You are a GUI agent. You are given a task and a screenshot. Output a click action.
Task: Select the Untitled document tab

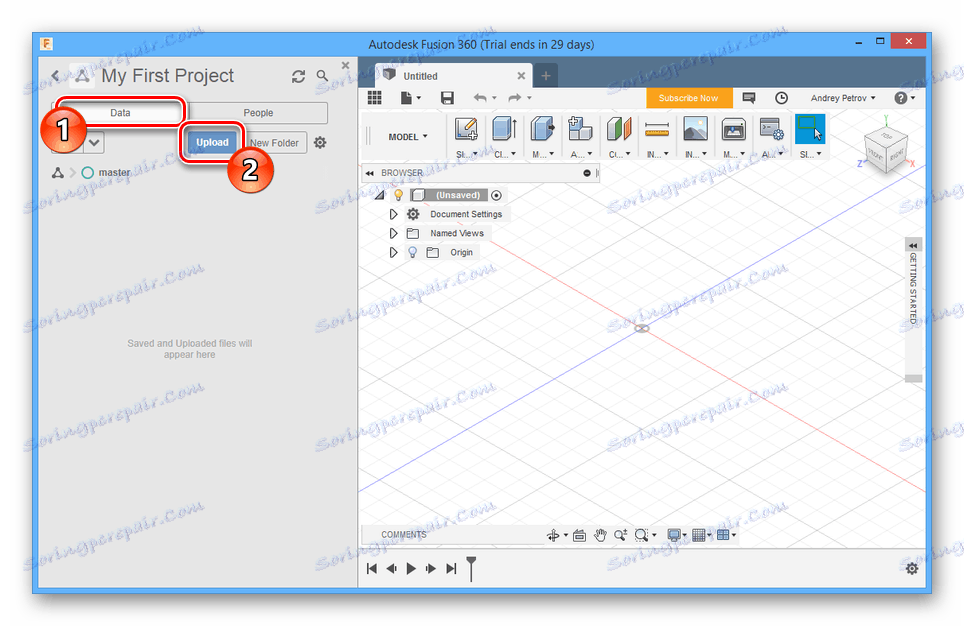pos(454,76)
